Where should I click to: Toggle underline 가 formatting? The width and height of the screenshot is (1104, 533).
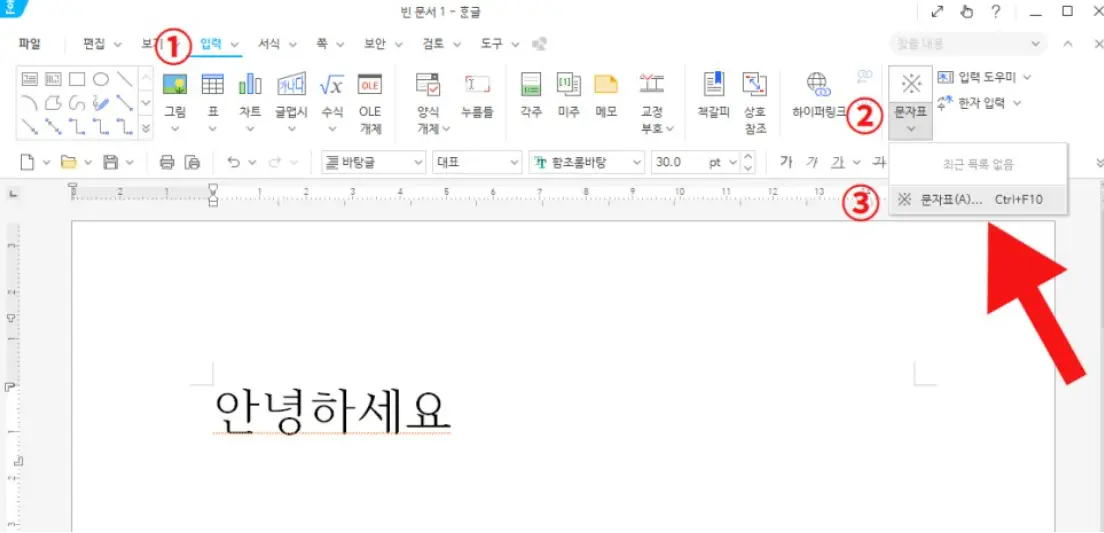(x=838, y=162)
